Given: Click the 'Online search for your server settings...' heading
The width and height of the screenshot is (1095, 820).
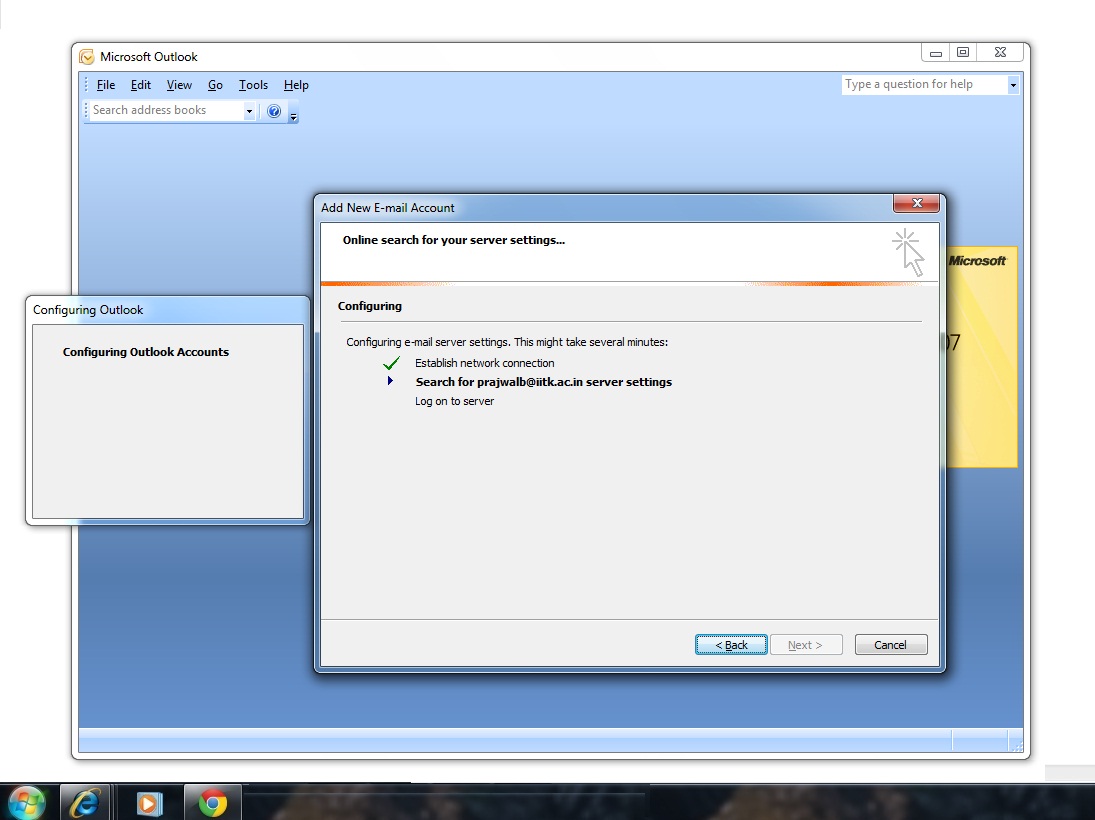Looking at the screenshot, I should 454,240.
